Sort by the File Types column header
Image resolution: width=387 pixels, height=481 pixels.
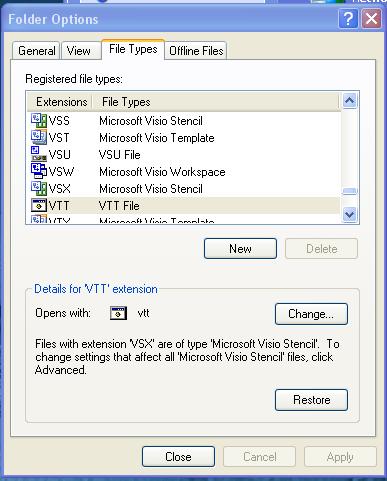click(215, 102)
